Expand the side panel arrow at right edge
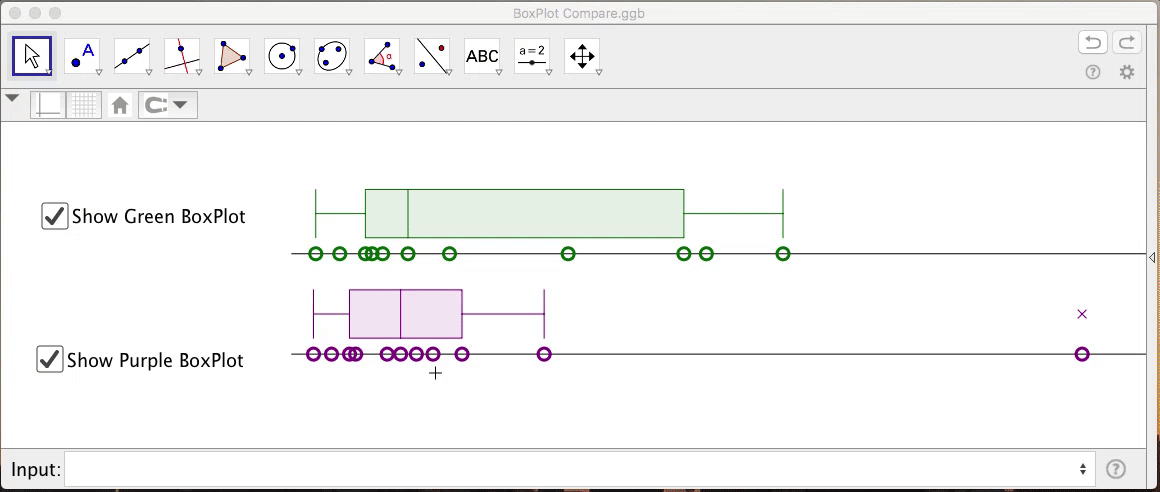Viewport: 1160px width, 492px height. pos(1153,257)
